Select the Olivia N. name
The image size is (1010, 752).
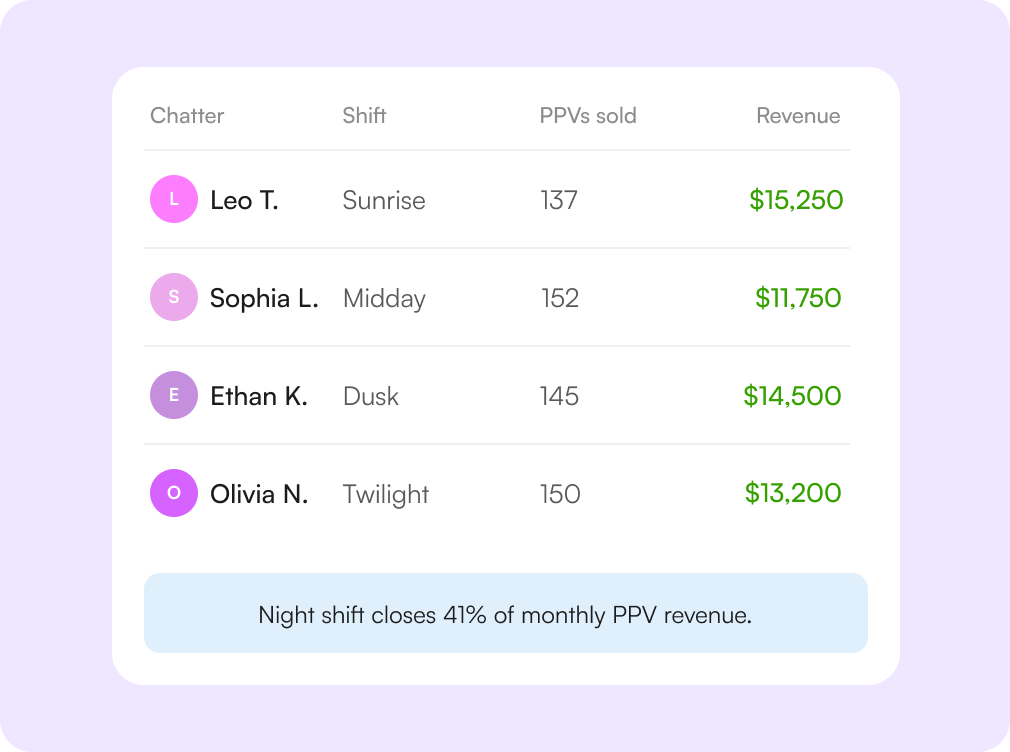[259, 494]
